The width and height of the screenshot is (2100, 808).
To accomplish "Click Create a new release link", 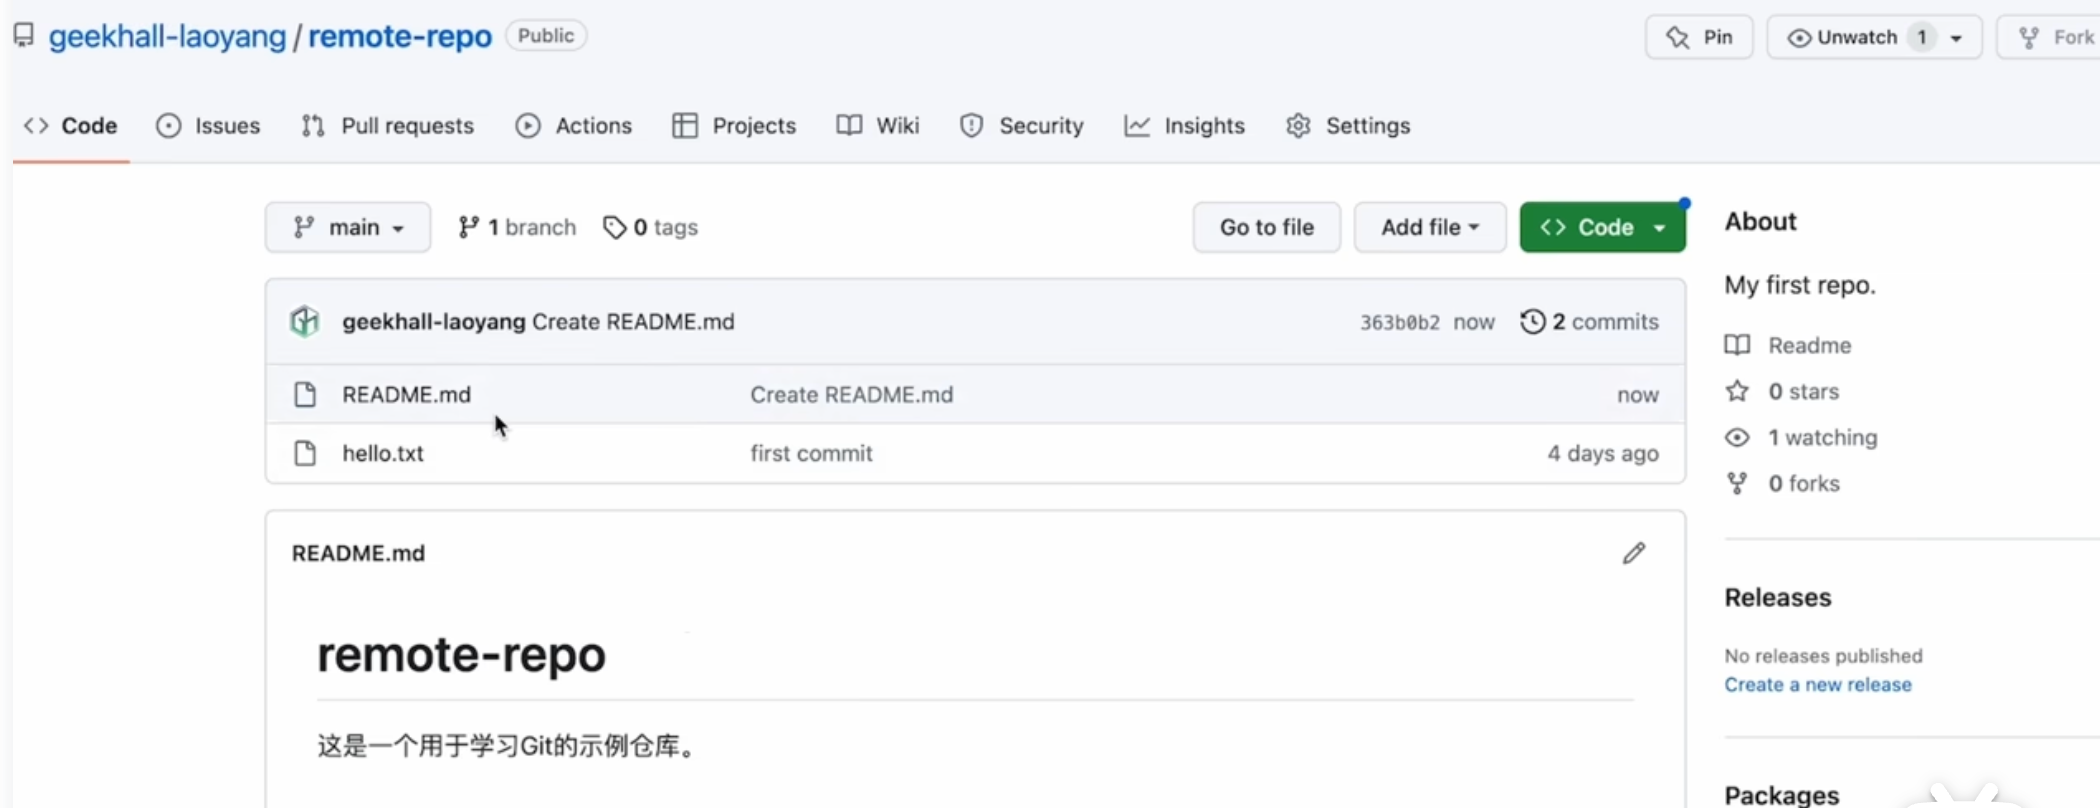I will click(x=1818, y=685).
